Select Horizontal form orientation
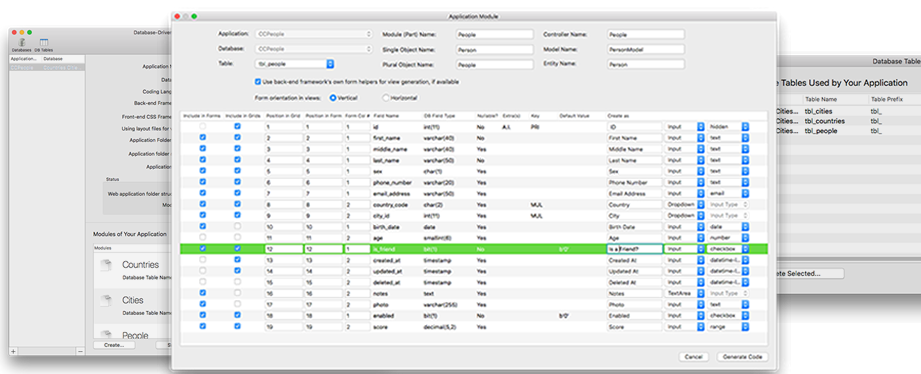921x374 pixels. 386,97
